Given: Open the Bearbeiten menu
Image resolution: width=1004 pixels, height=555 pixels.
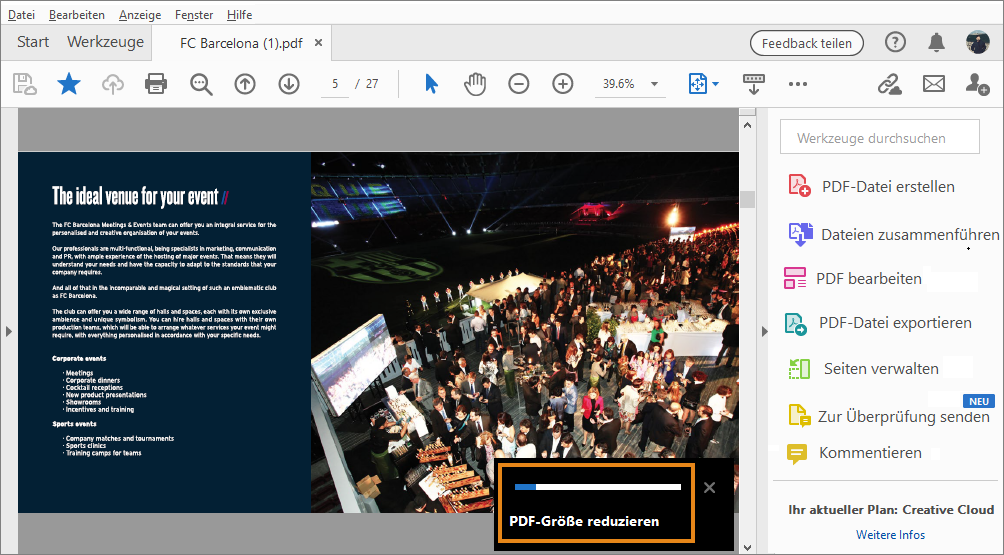Looking at the screenshot, I should click(x=77, y=14).
